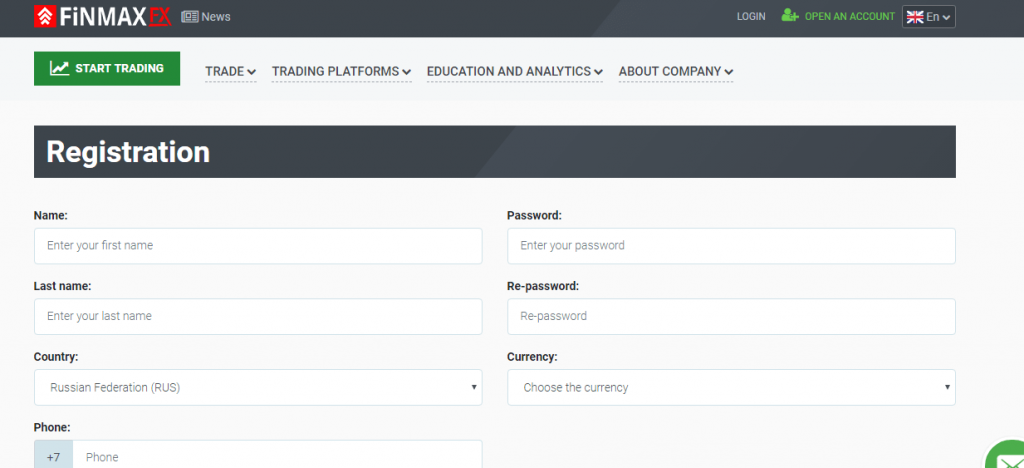Image resolution: width=1024 pixels, height=468 pixels.
Task: Click the Last name: field label
Action: (x=63, y=286)
